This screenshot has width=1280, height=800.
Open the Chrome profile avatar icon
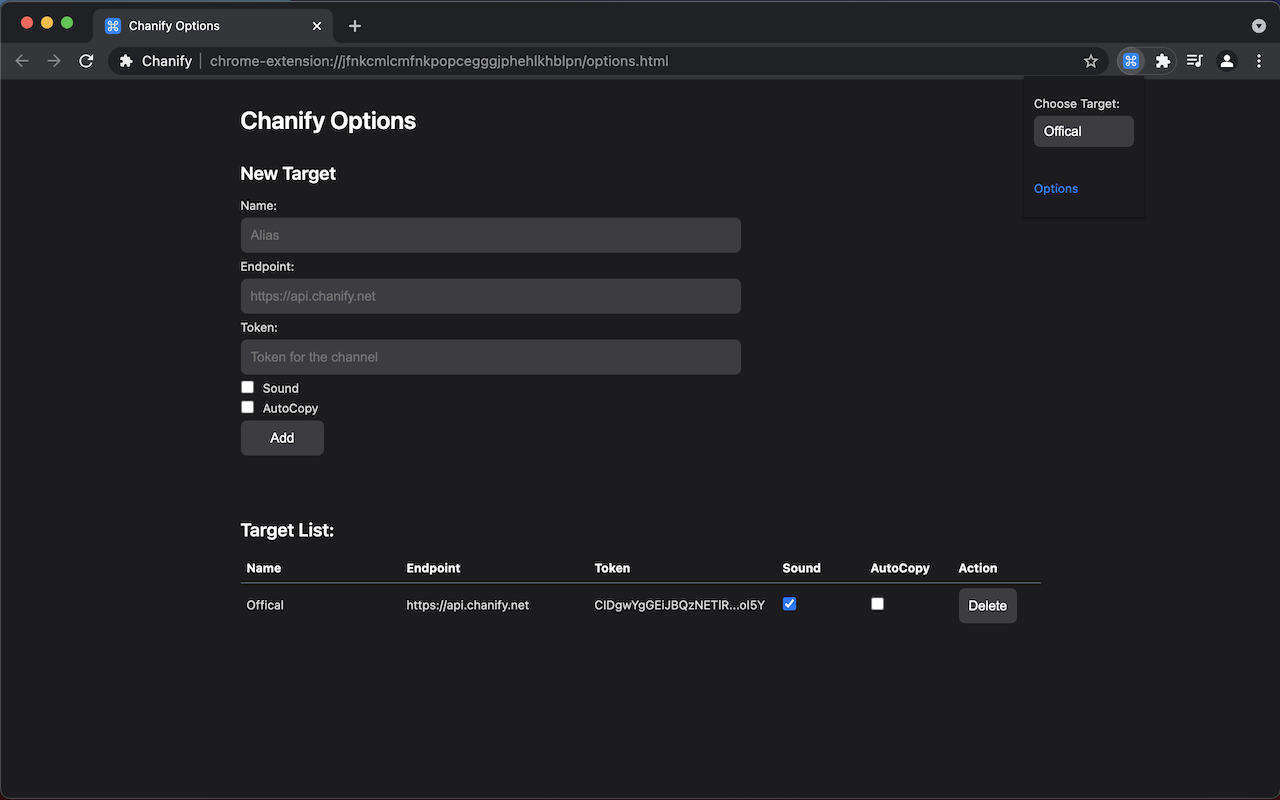[x=1226, y=61]
